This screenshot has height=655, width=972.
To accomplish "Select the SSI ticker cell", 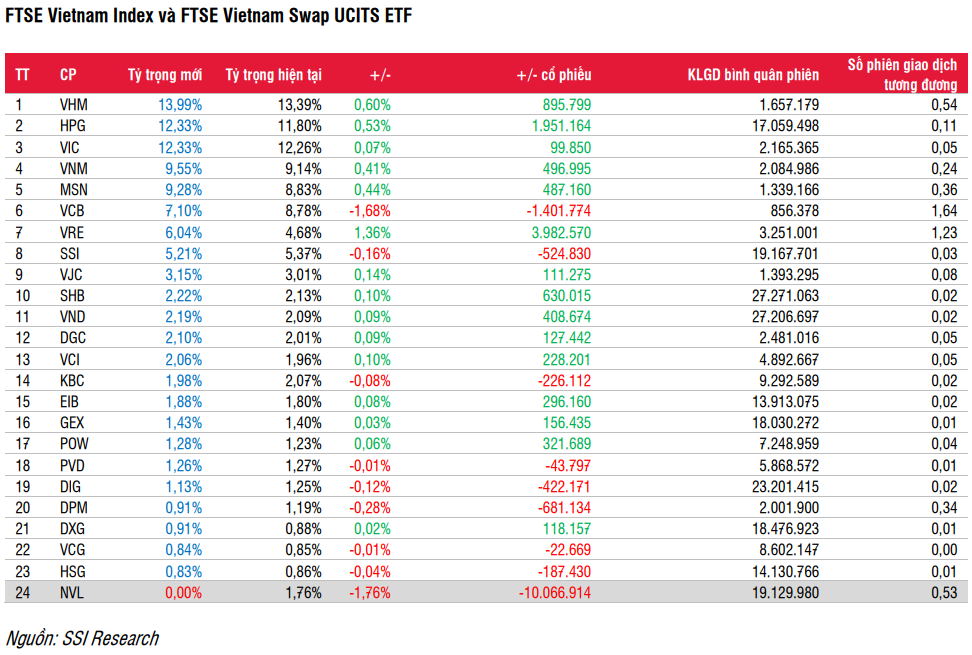I will (x=70, y=252).
